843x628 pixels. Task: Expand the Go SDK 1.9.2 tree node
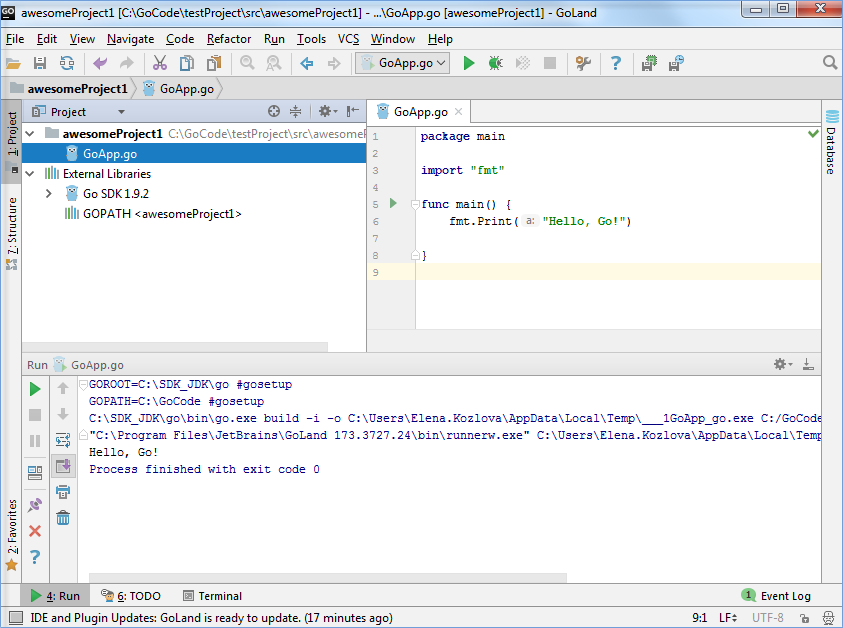click(49, 193)
